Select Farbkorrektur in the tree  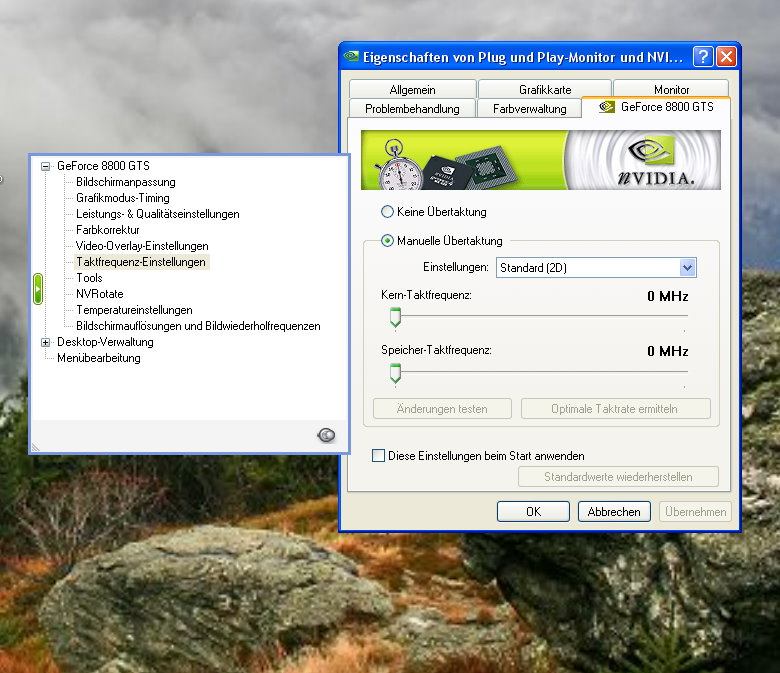(x=107, y=230)
